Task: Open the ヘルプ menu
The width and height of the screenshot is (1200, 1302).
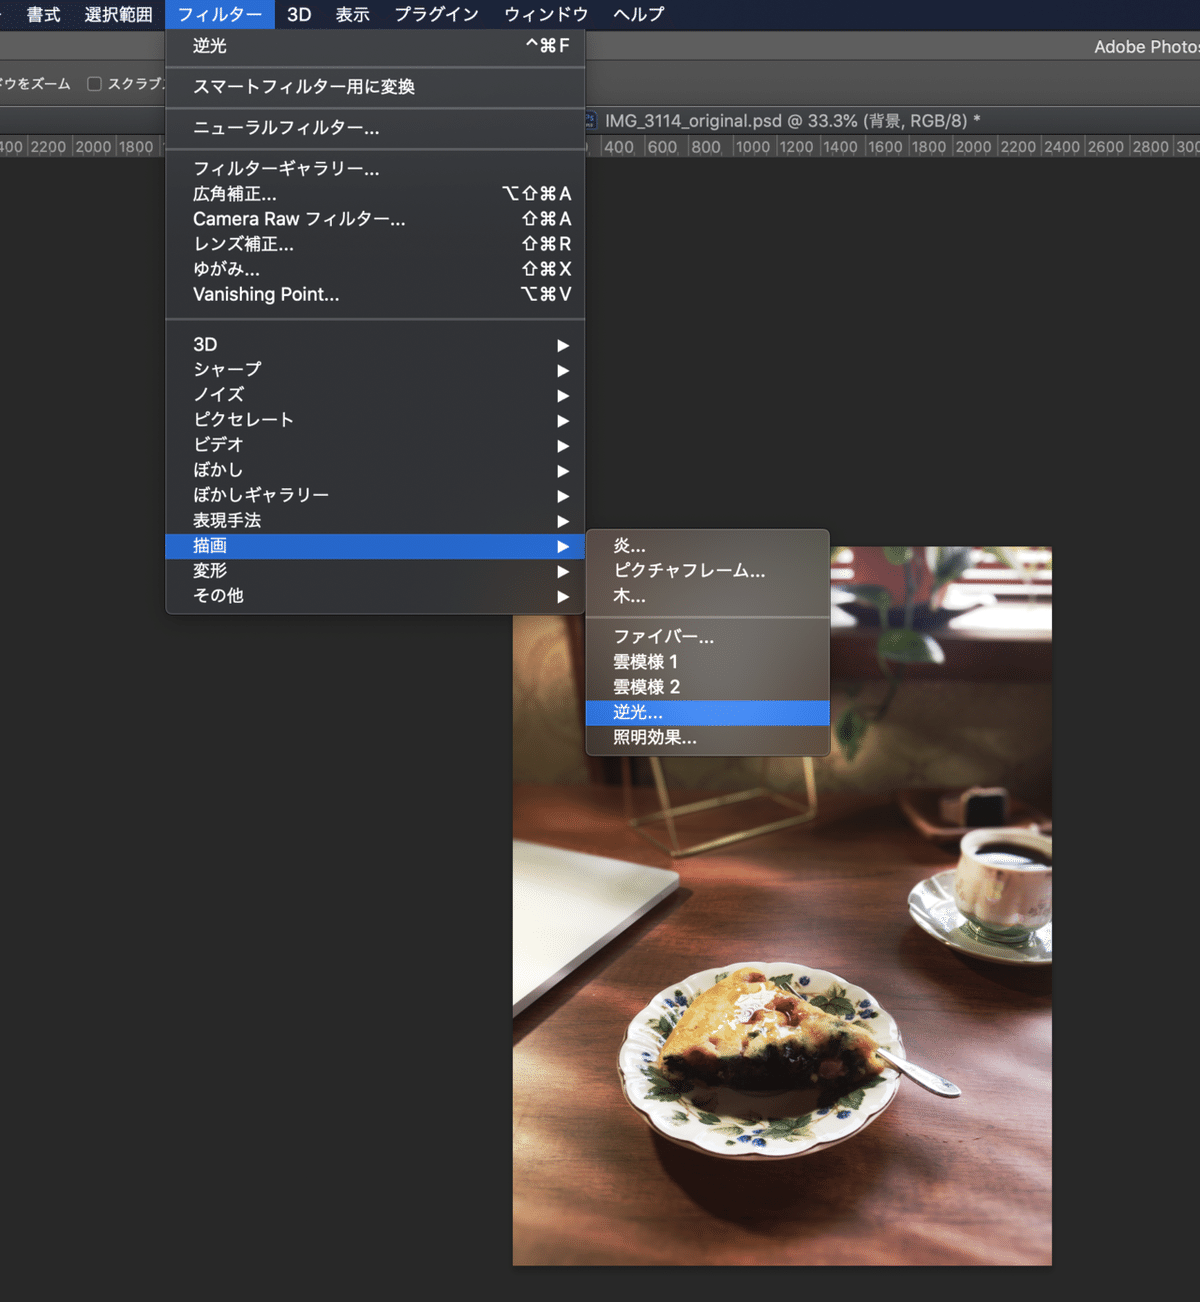Action: point(637,14)
